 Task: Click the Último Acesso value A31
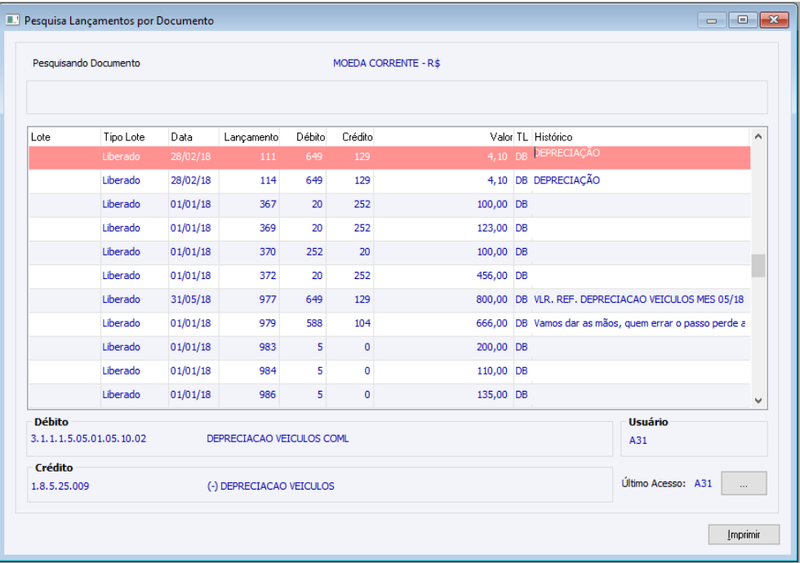[x=703, y=483]
